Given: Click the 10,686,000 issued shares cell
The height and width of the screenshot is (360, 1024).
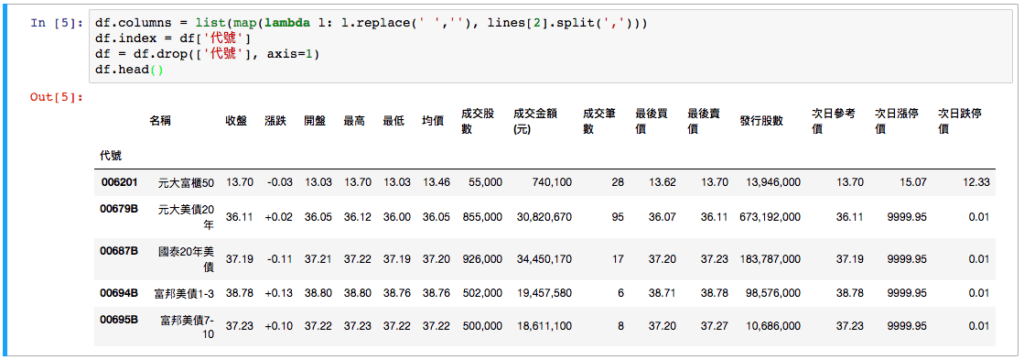Looking at the screenshot, I should [773, 326].
